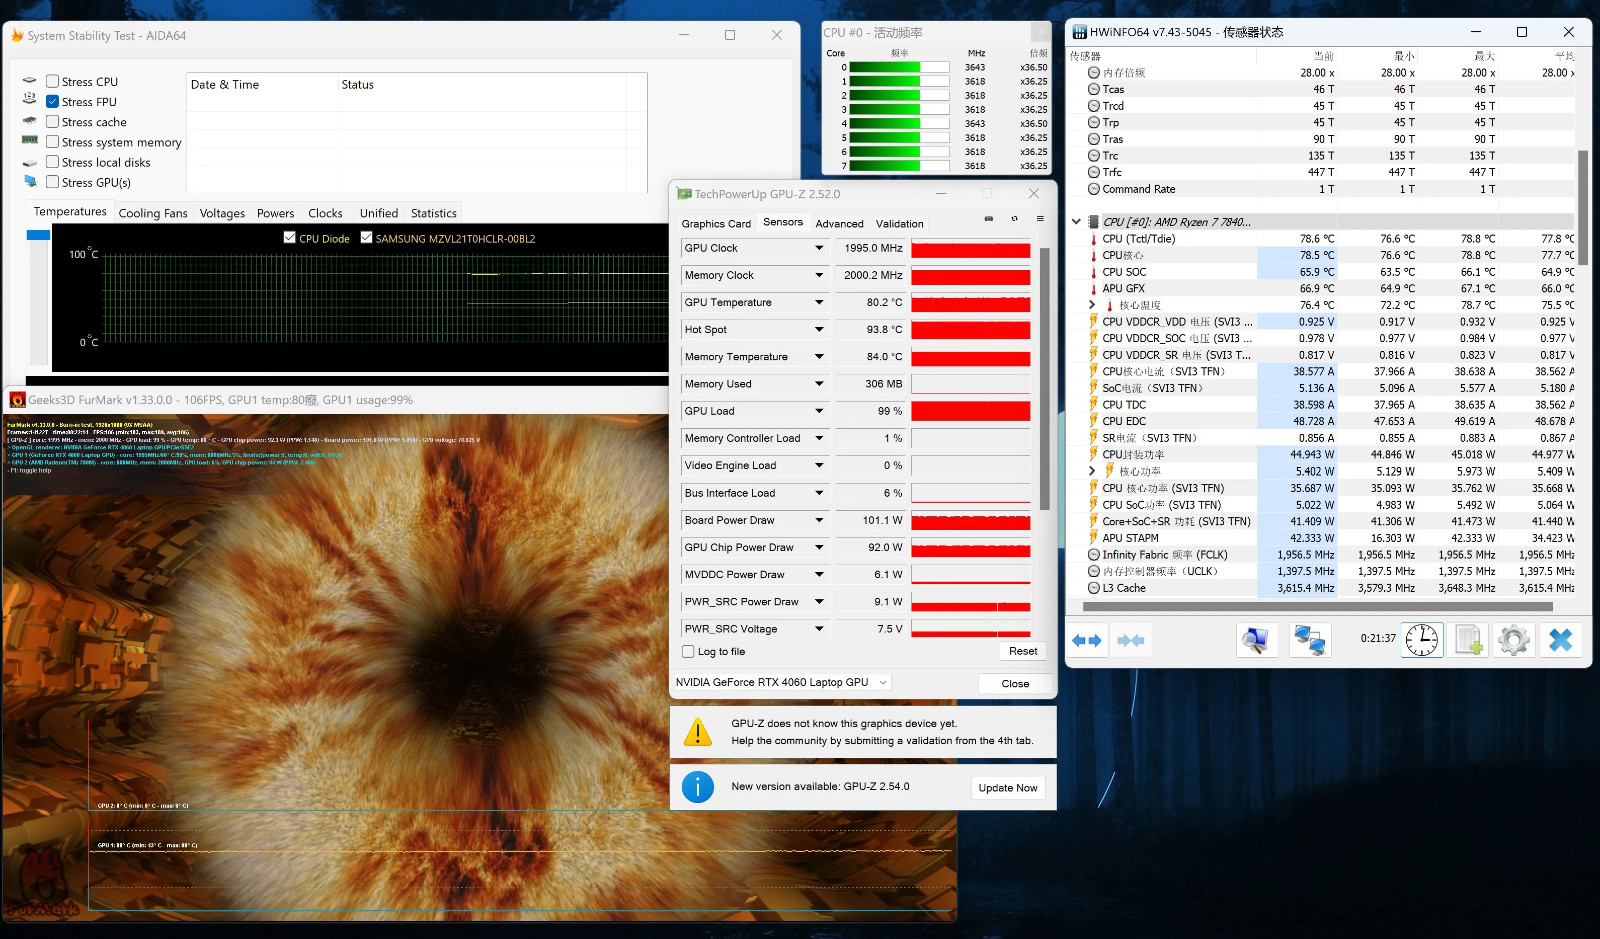Image resolution: width=1600 pixels, height=939 pixels.
Task: Open the Clocks tab in AIDA64
Action: (325, 213)
